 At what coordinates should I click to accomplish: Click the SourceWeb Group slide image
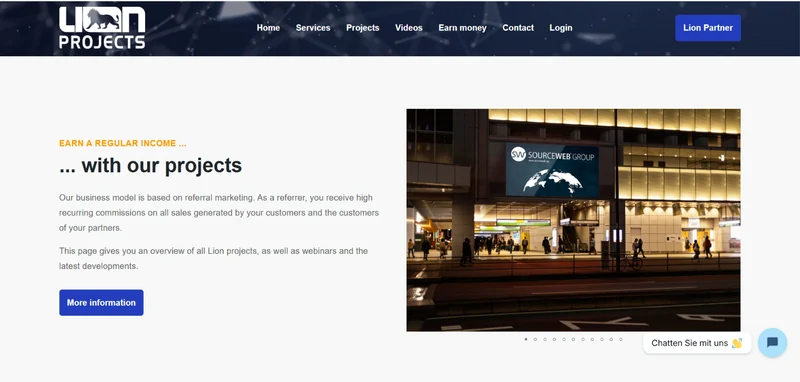[x=573, y=220]
